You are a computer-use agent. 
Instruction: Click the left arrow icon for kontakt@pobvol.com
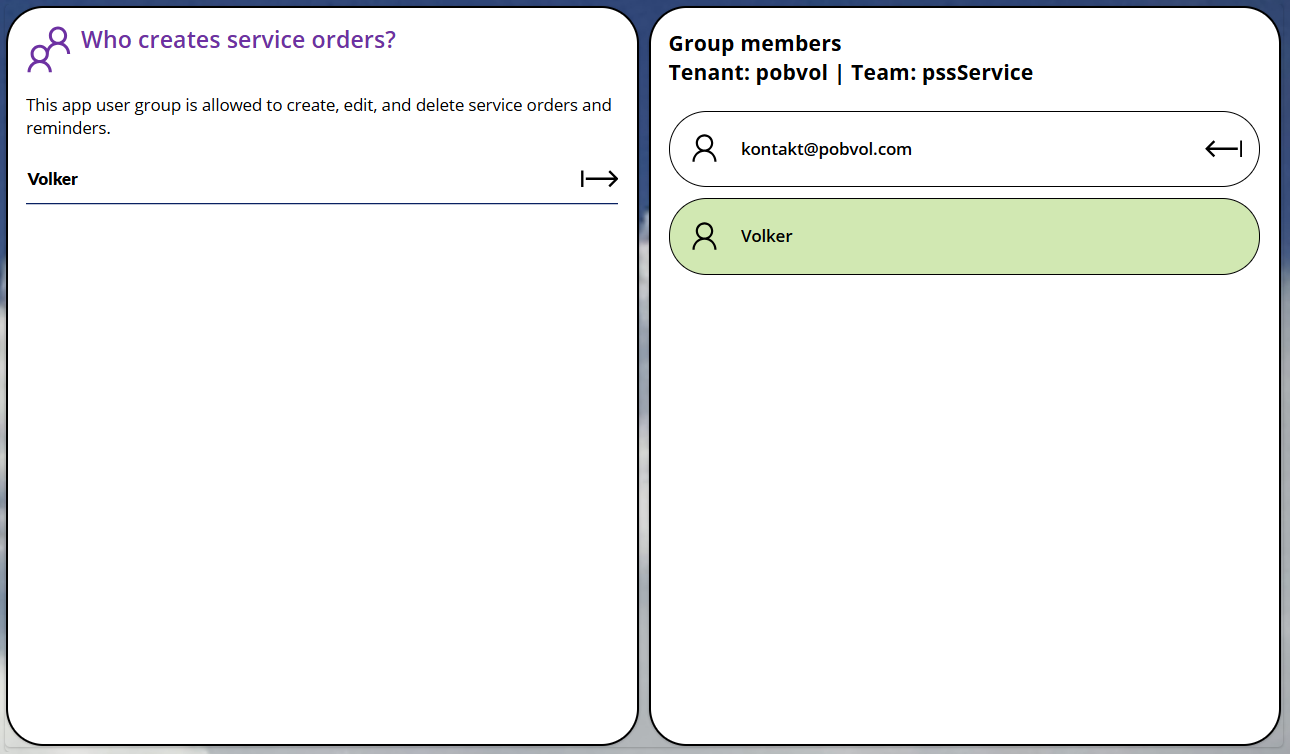point(1223,149)
